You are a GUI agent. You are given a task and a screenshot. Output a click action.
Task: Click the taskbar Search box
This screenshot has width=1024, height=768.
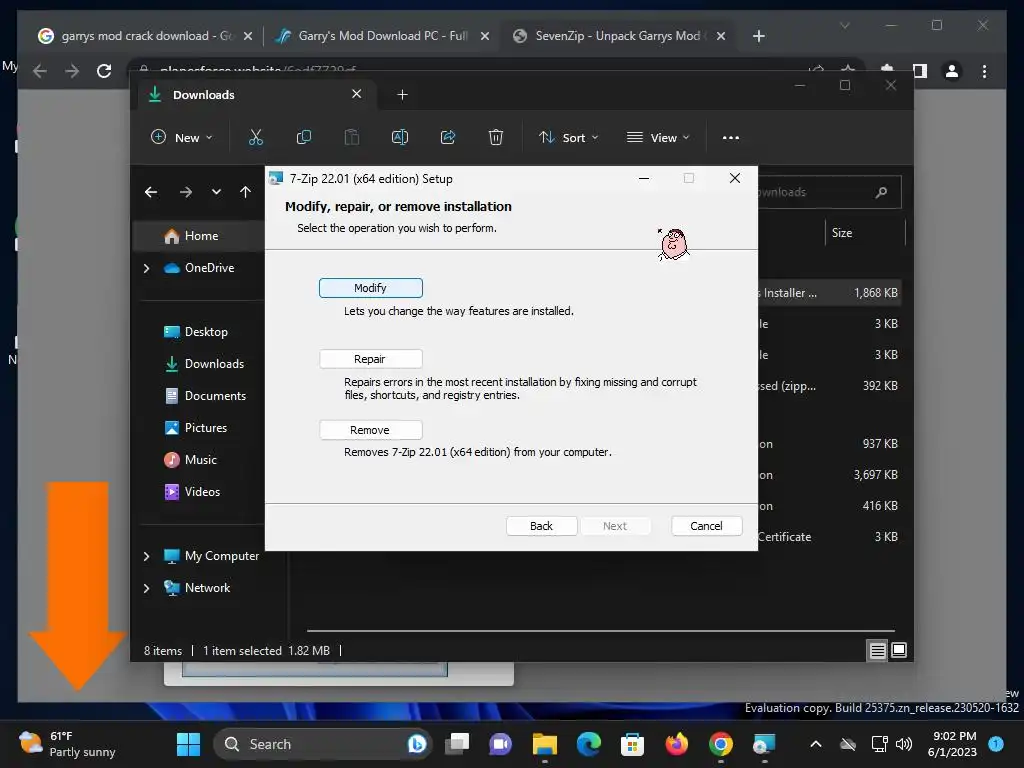[323, 744]
